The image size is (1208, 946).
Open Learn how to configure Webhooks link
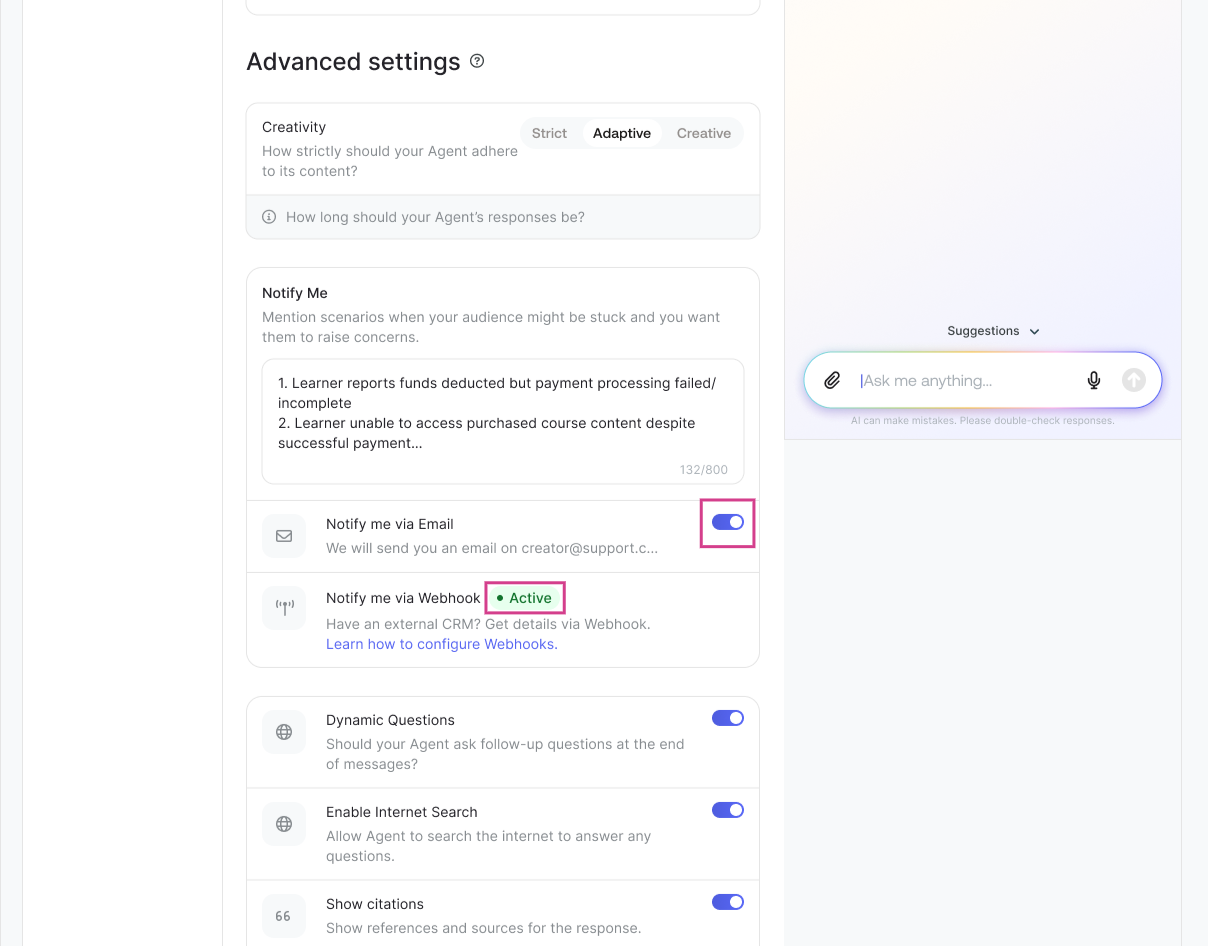pyautogui.click(x=441, y=644)
